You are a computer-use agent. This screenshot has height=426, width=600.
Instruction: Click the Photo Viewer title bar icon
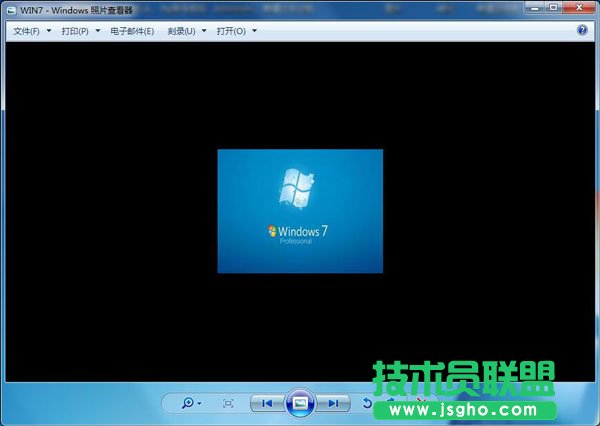[11, 10]
